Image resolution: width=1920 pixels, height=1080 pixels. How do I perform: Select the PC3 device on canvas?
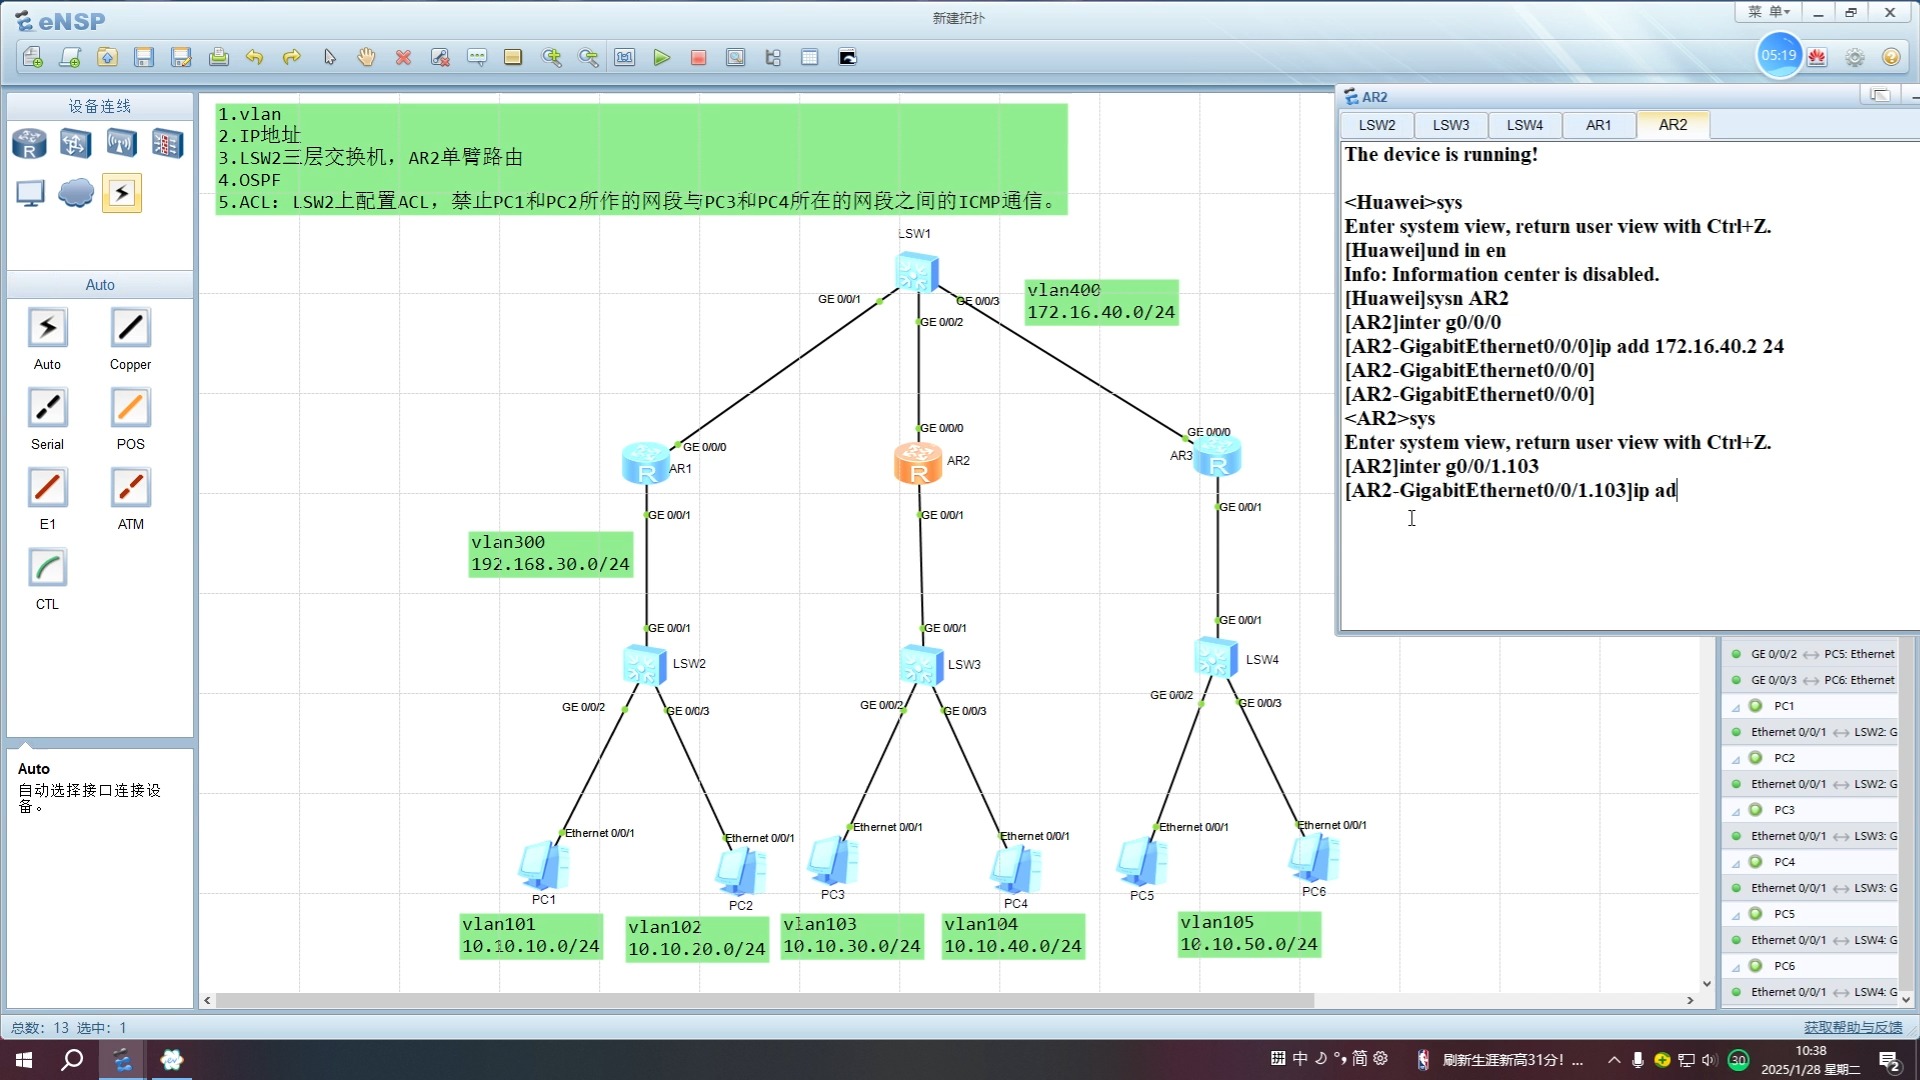tap(832, 861)
